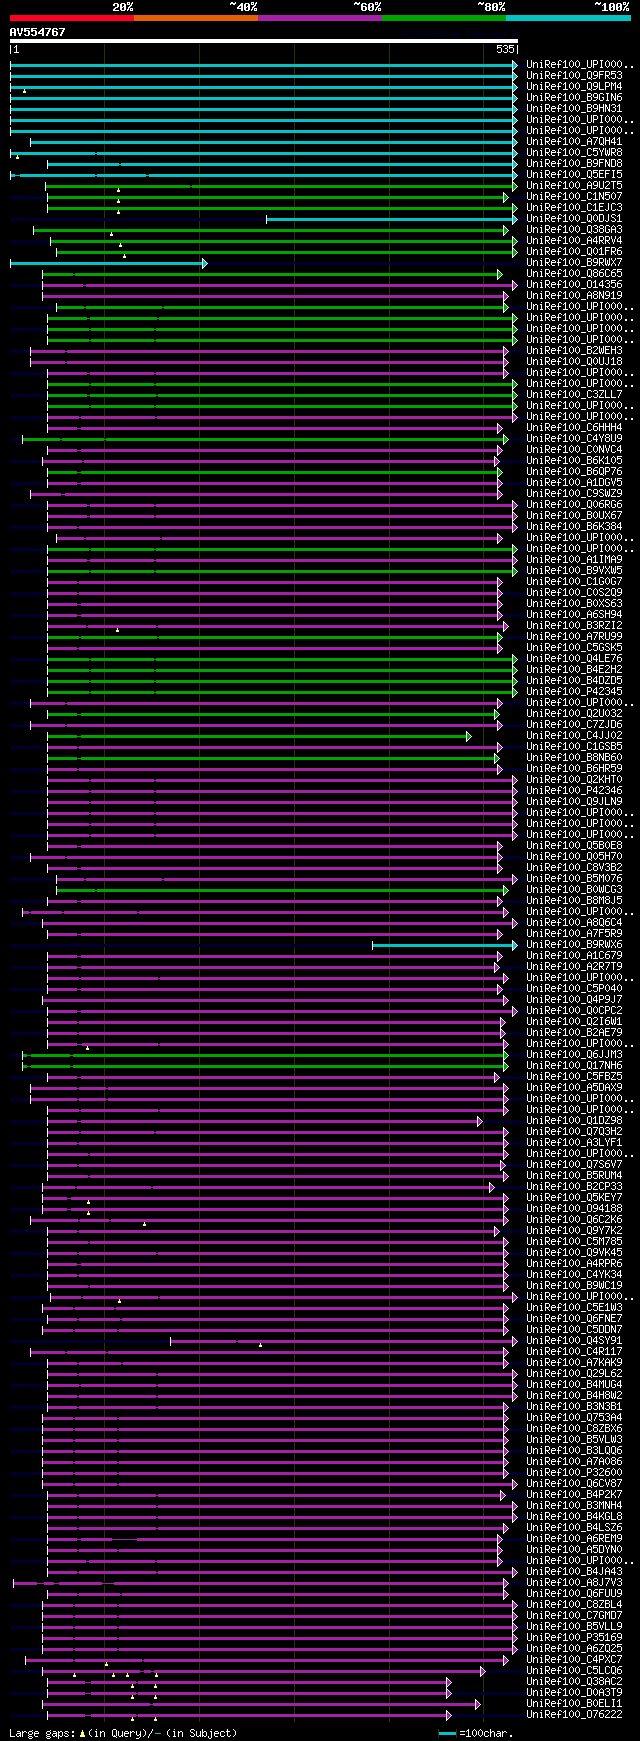Screen dimensions: 640x1741
Task: Select hit label UniRef100_C4JJ02
Action: [574, 735]
